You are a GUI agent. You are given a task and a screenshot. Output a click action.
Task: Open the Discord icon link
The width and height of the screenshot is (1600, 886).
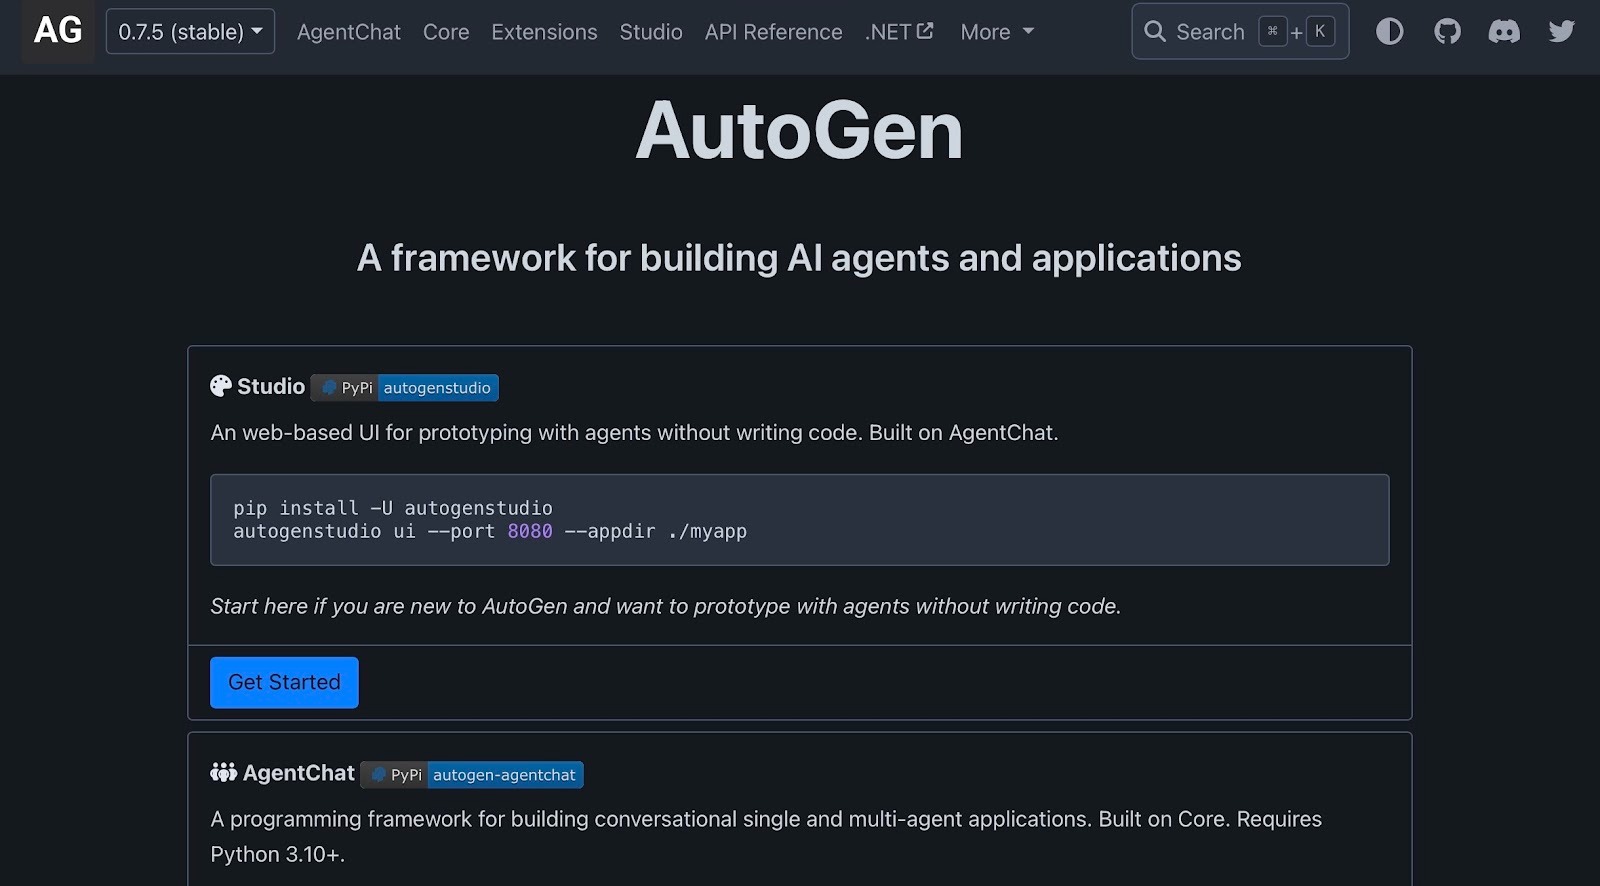pos(1504,31)
